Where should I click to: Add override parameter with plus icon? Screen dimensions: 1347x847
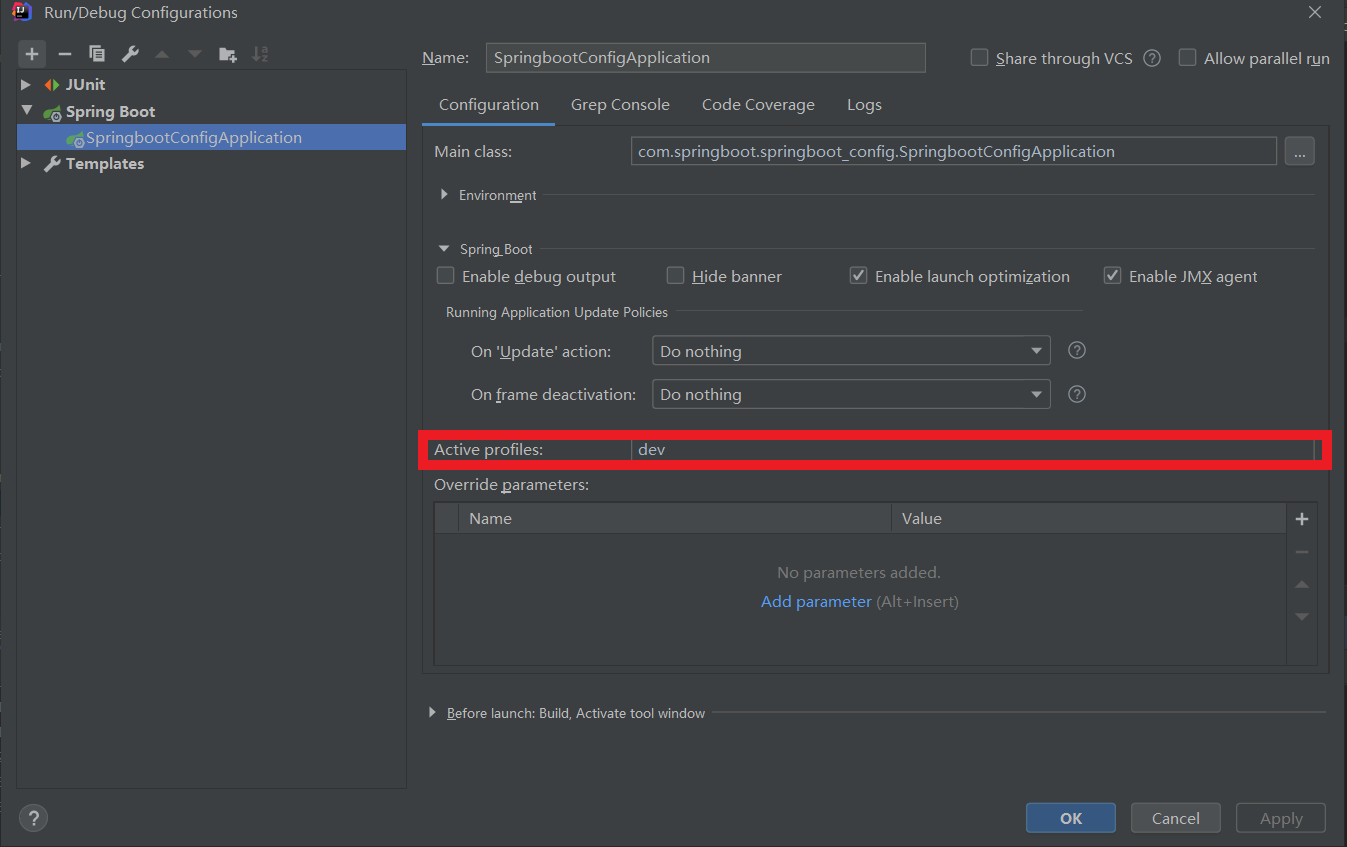click(x=1302, y=519)
